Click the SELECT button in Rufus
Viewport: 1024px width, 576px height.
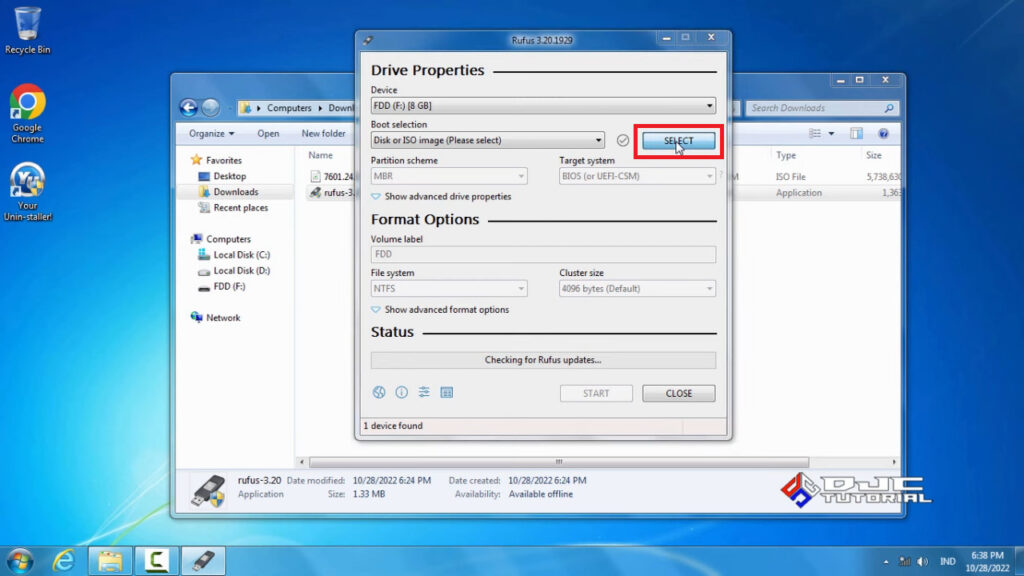point(677,141)
